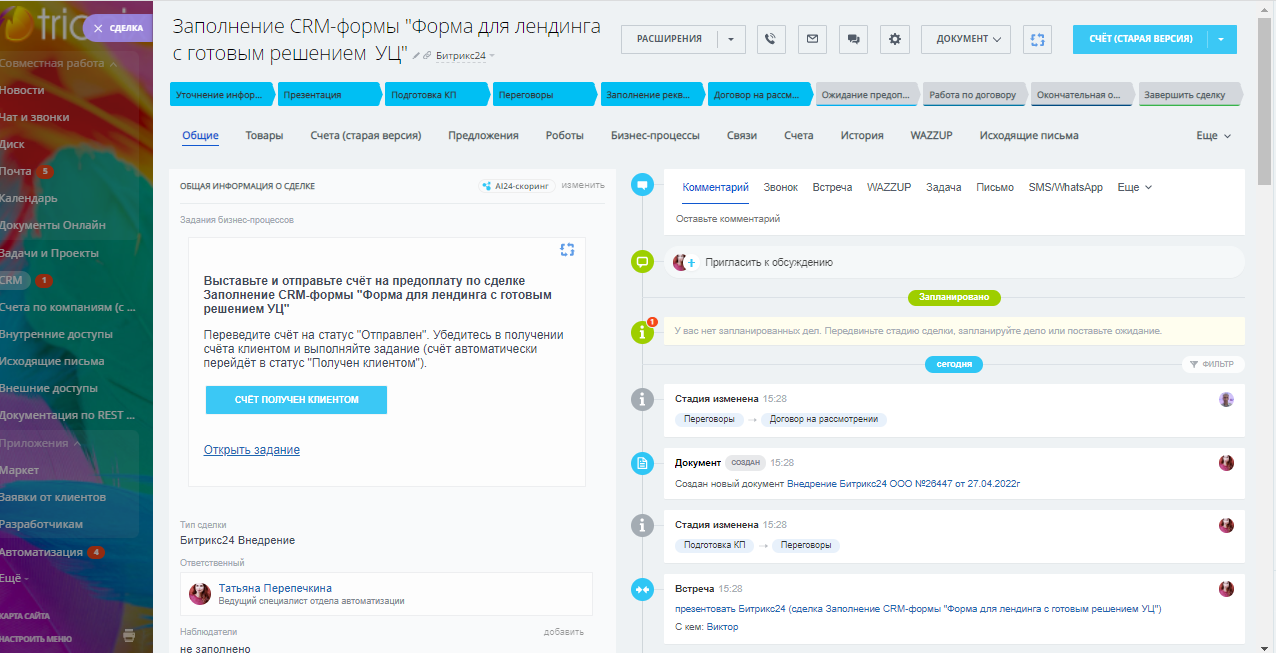The image size is (1276, 653).
Task: Open the Документ dropdown
Action: point(965,39)
